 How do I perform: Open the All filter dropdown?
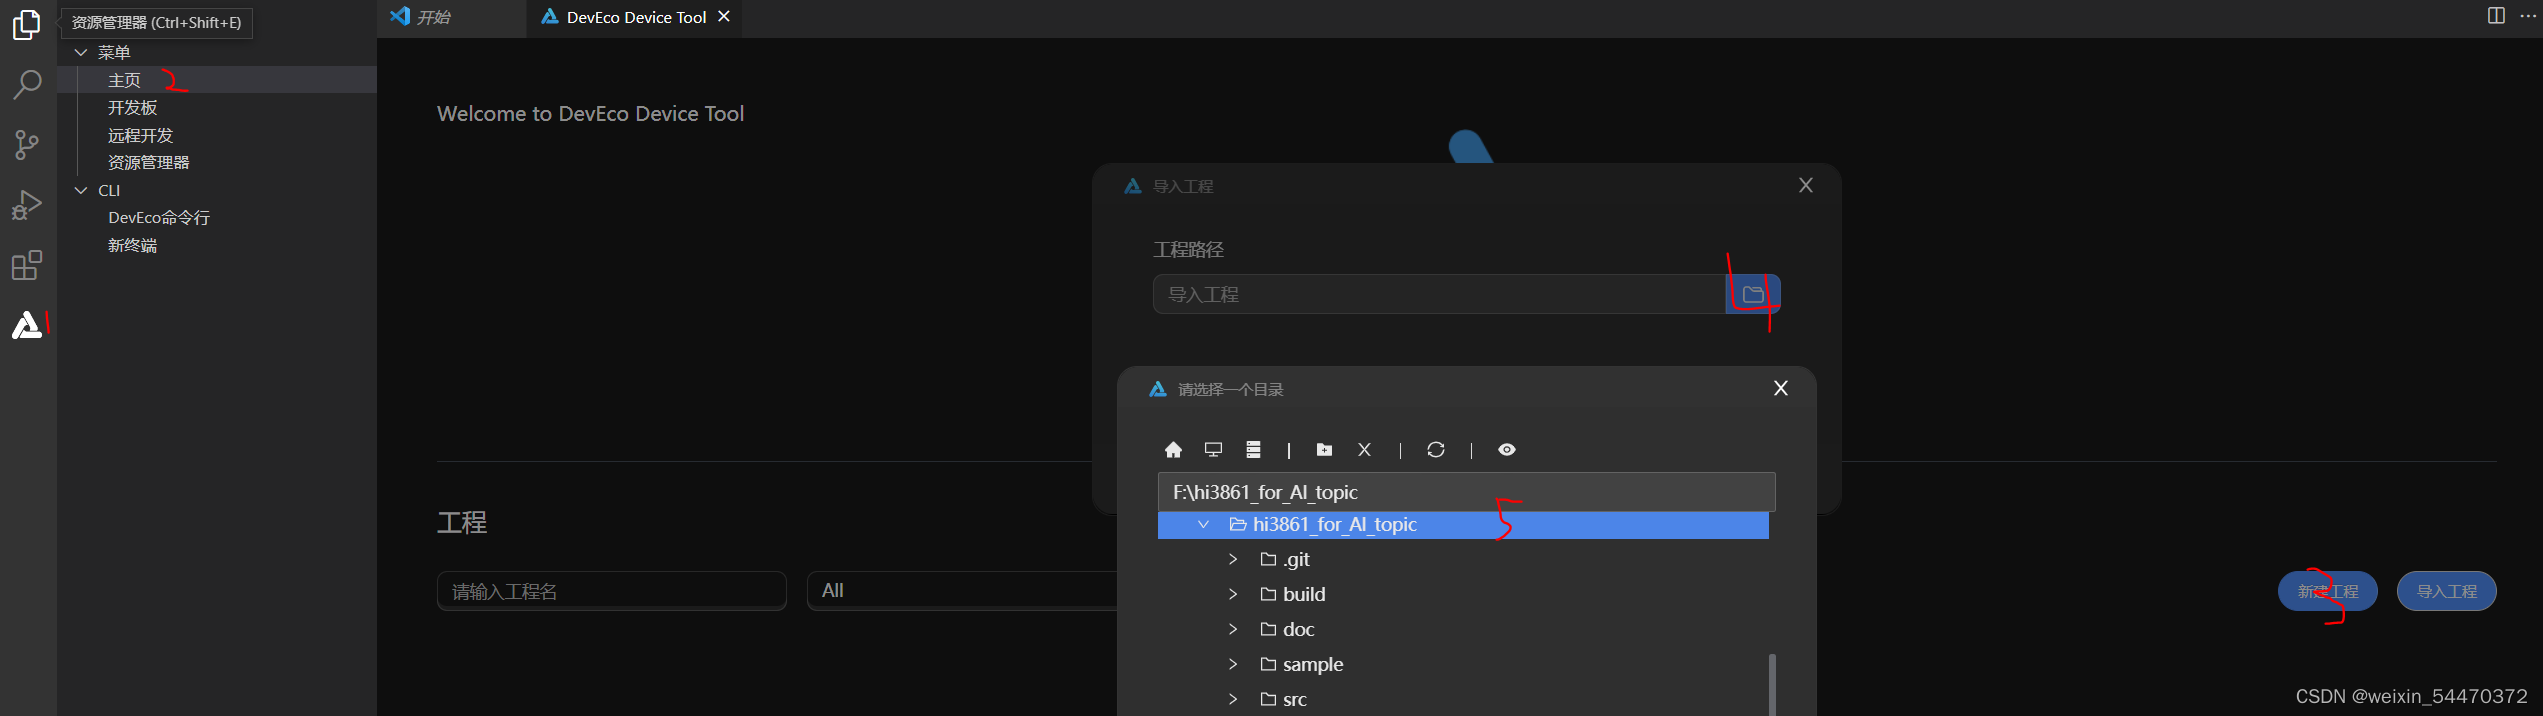click(962, 591)
